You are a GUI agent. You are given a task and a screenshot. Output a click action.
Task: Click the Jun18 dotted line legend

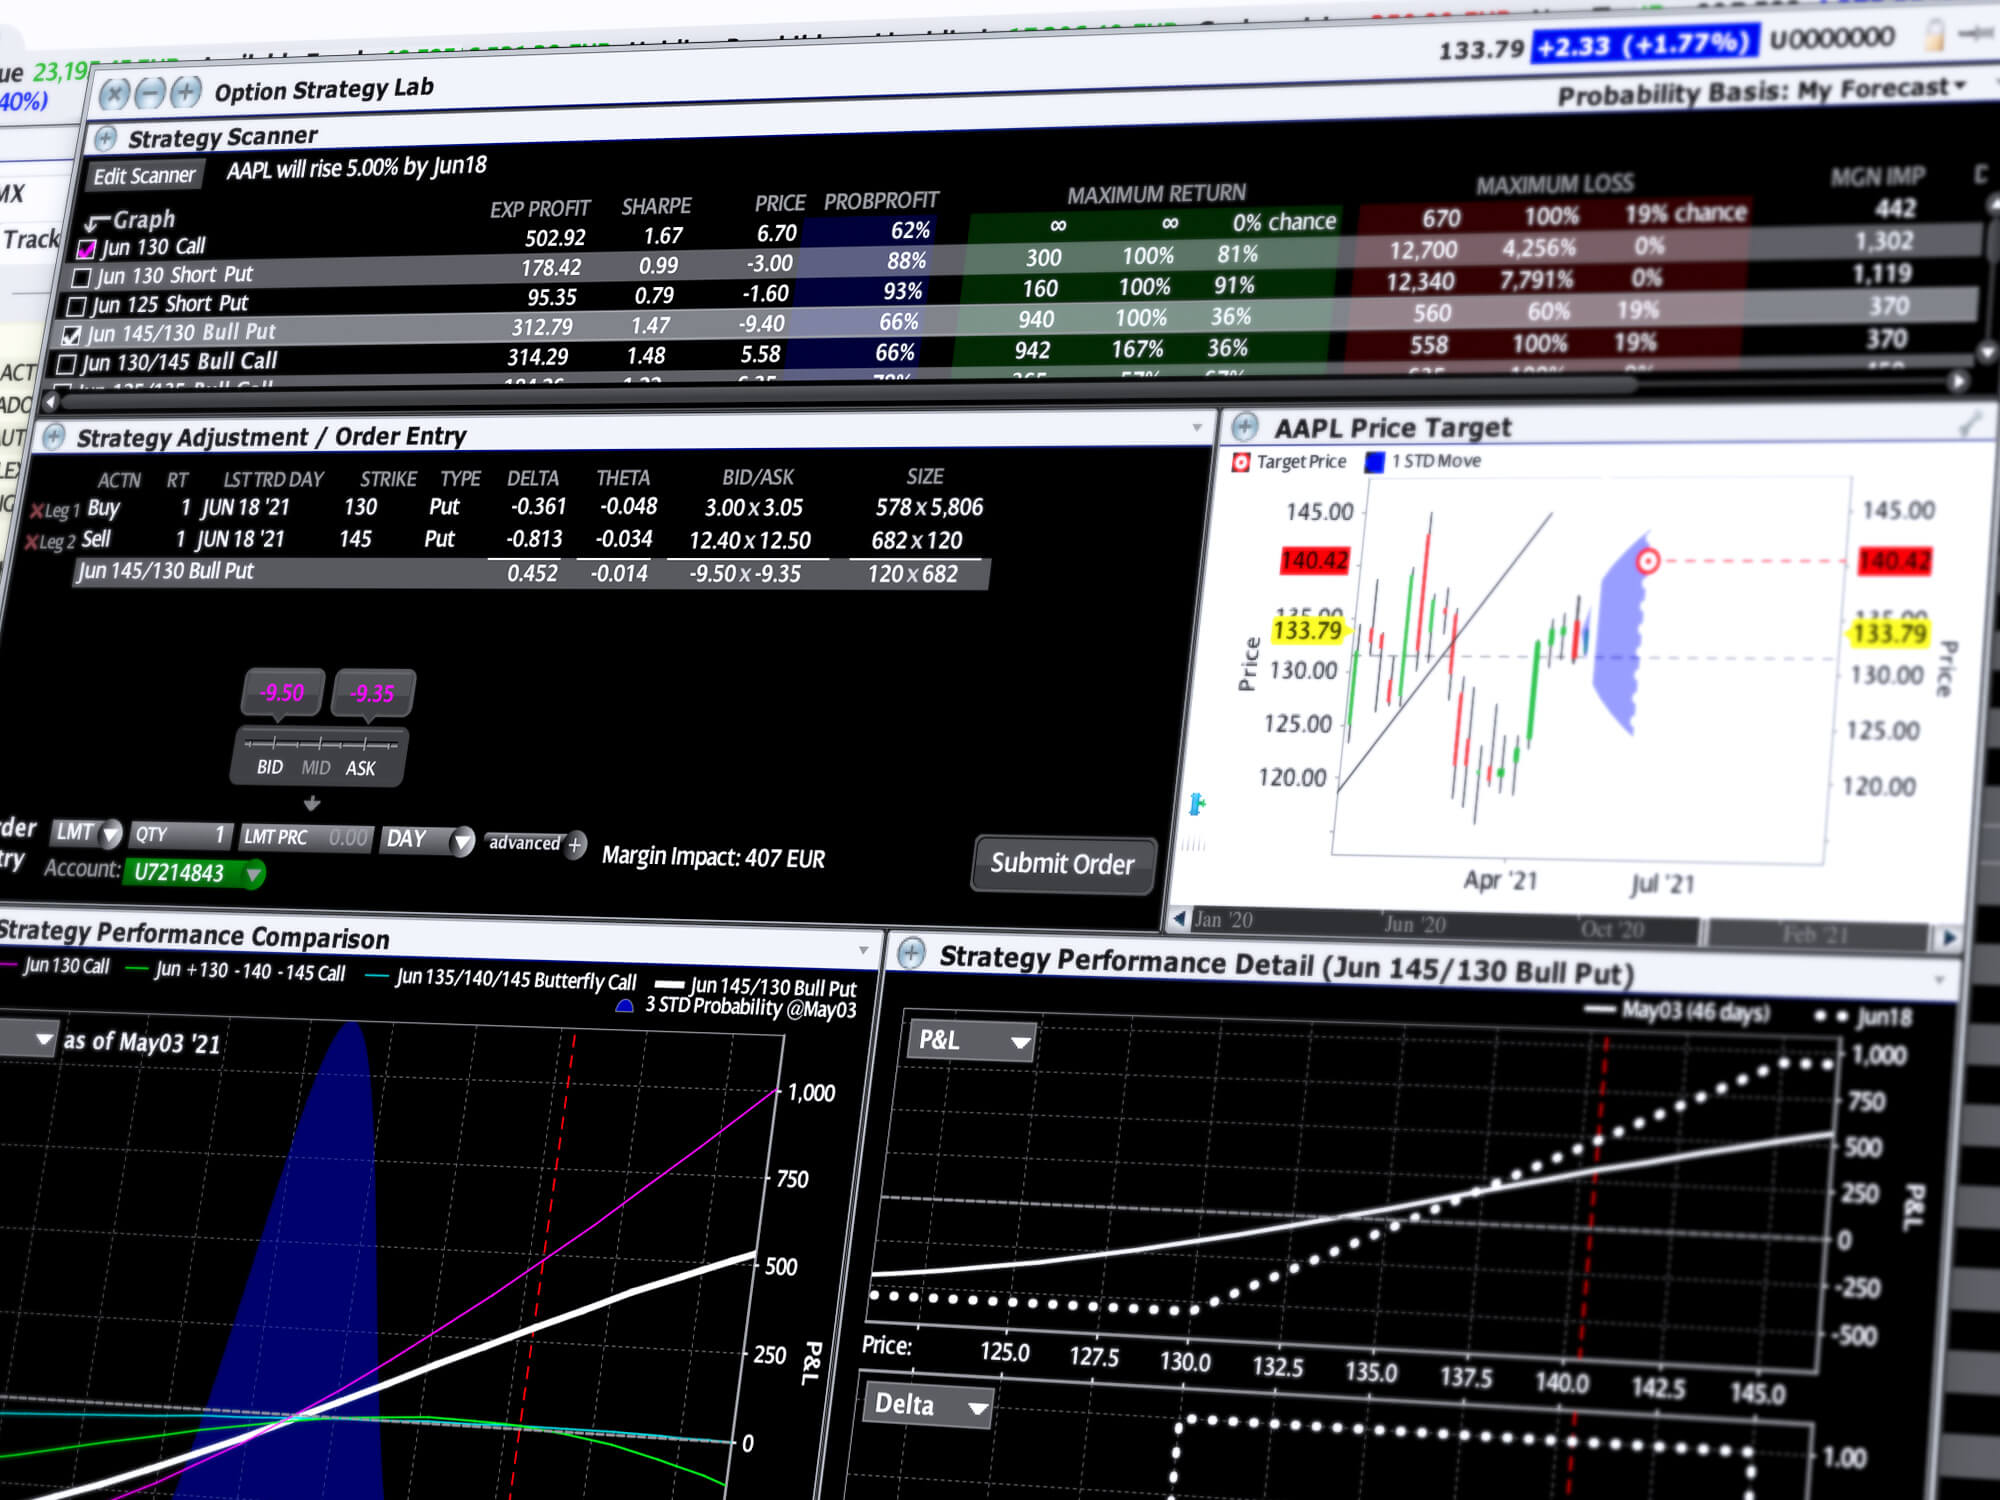[1864, 1017]
